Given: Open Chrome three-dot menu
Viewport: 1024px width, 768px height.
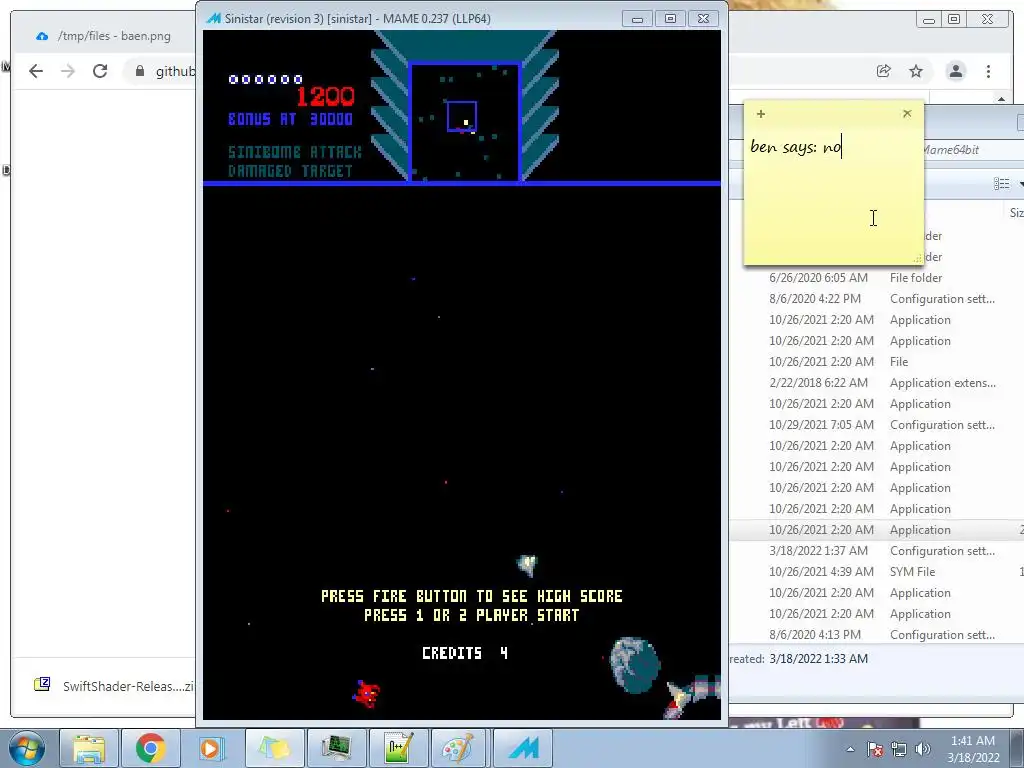Looking at the screenshot, I should point(988,71).
